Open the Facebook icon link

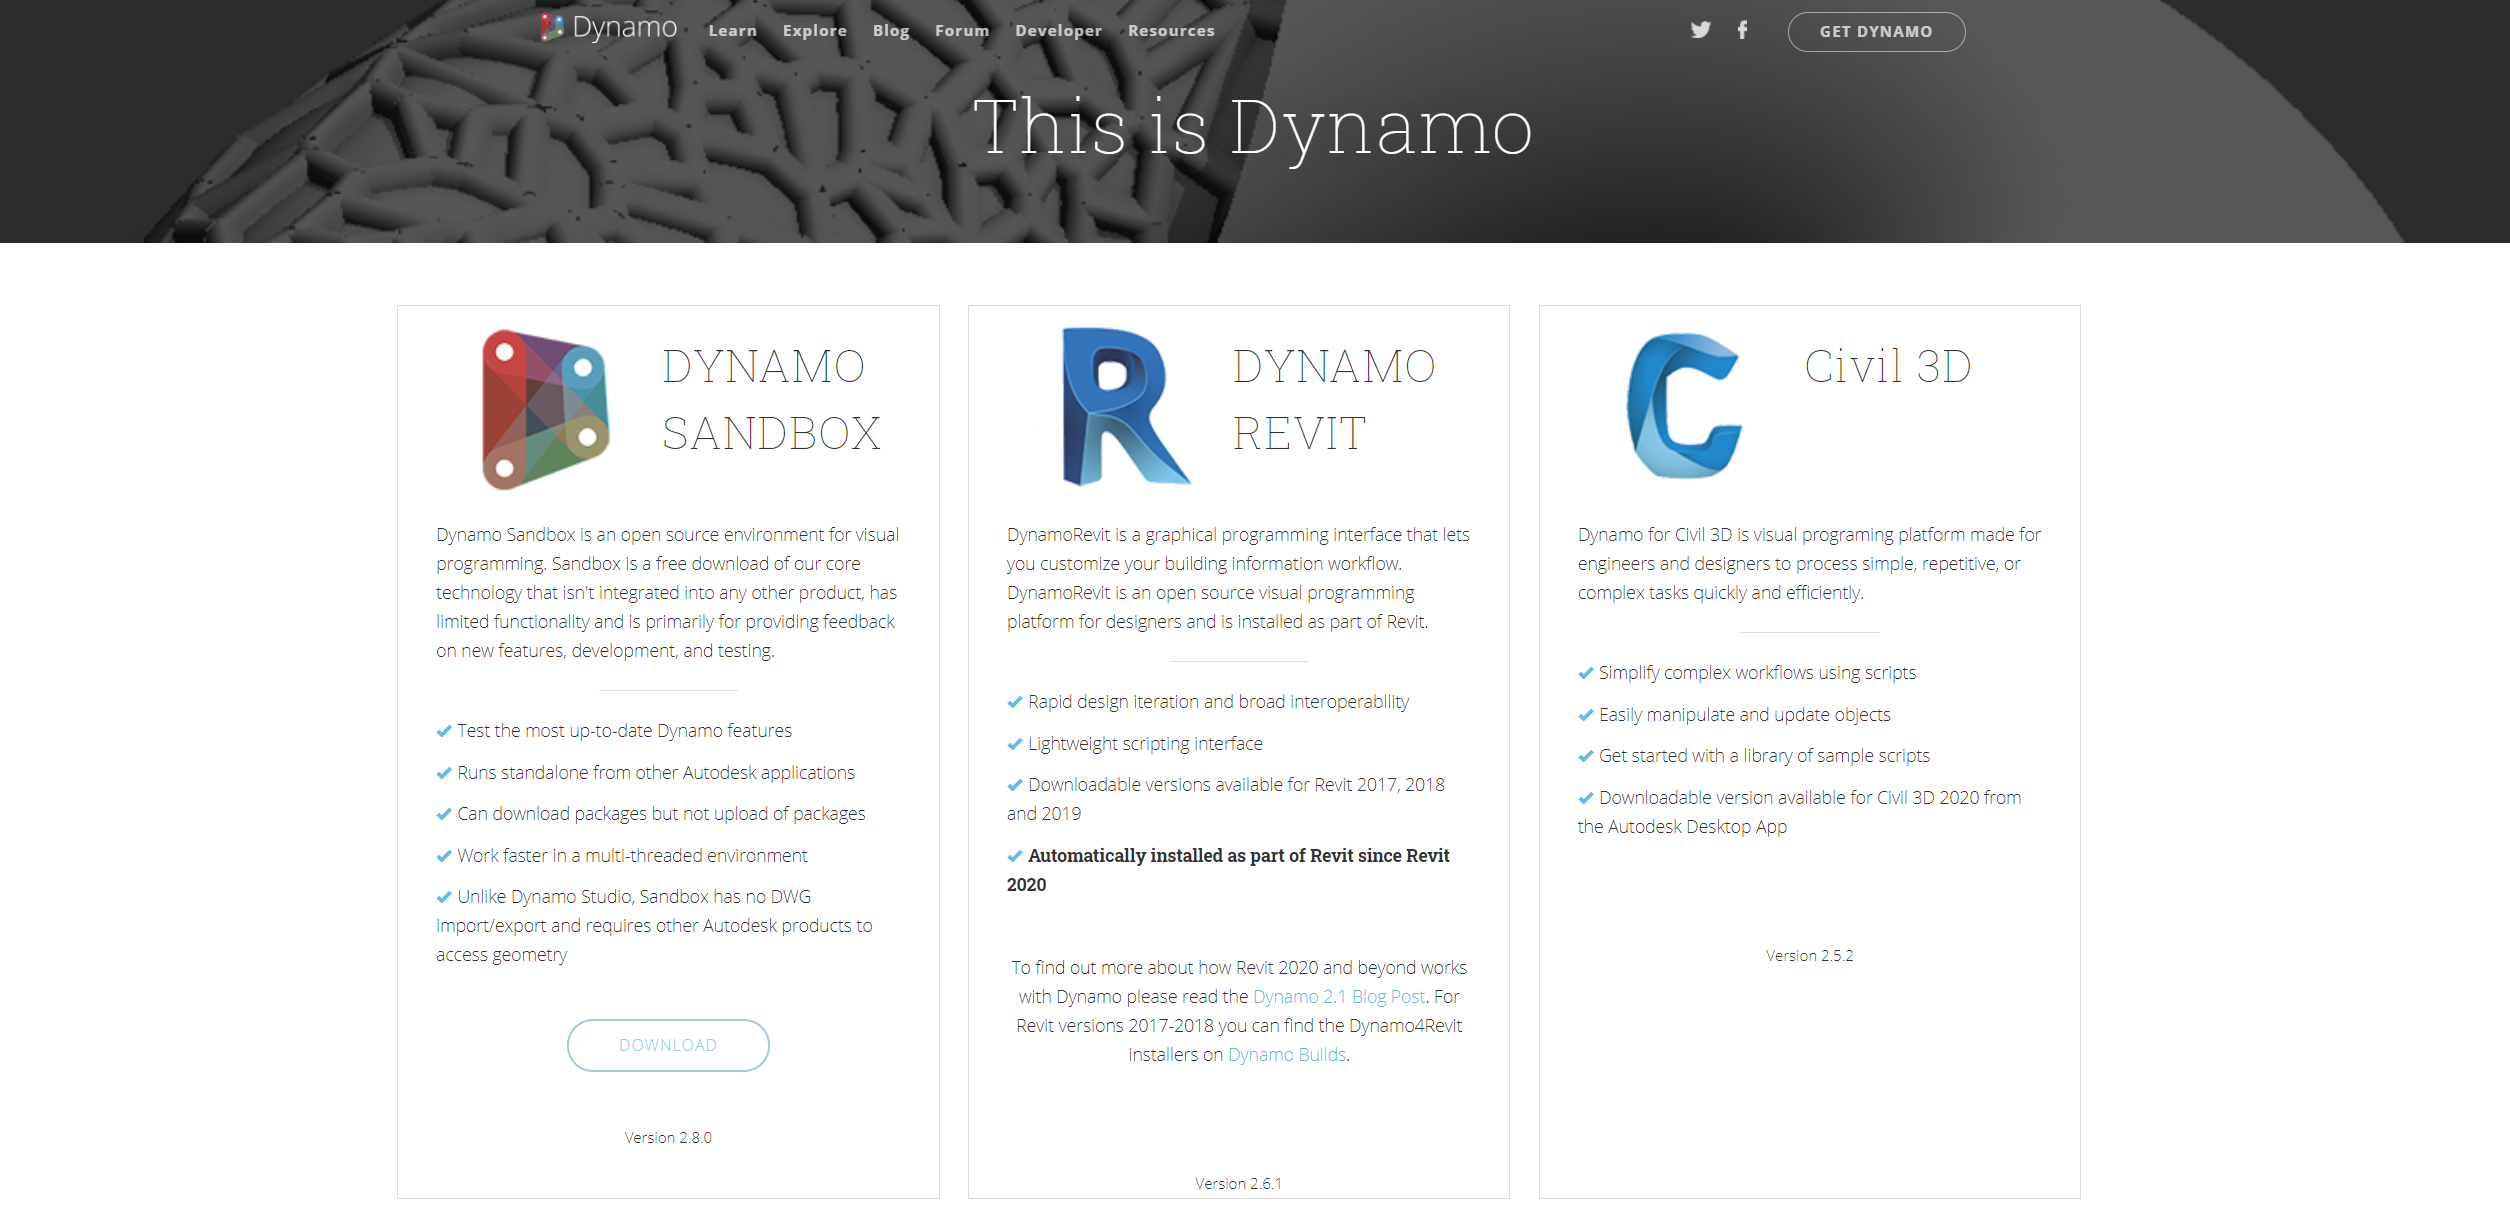click(1742, 30)
